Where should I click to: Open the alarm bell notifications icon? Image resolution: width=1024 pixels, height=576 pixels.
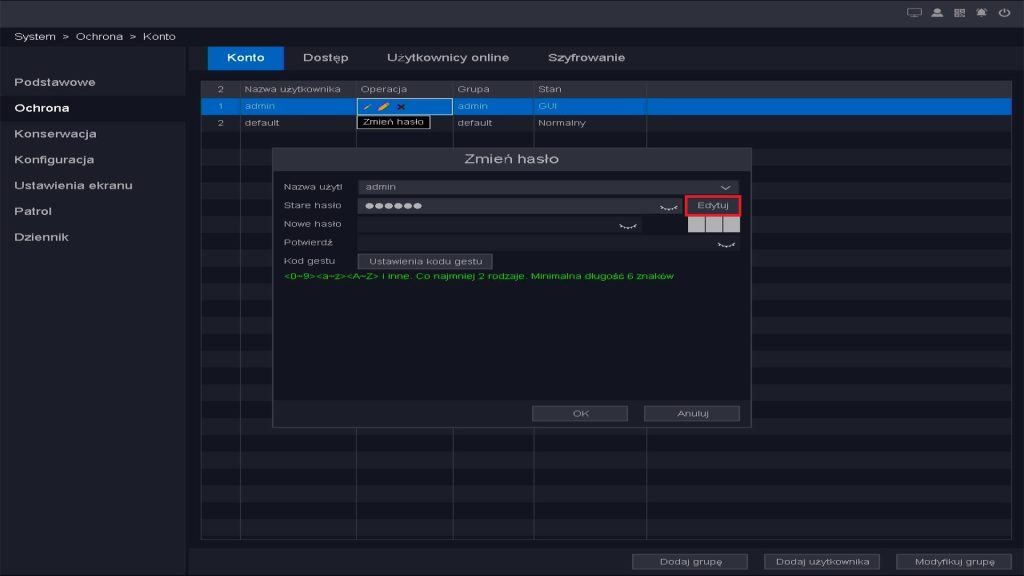[981, 13]
